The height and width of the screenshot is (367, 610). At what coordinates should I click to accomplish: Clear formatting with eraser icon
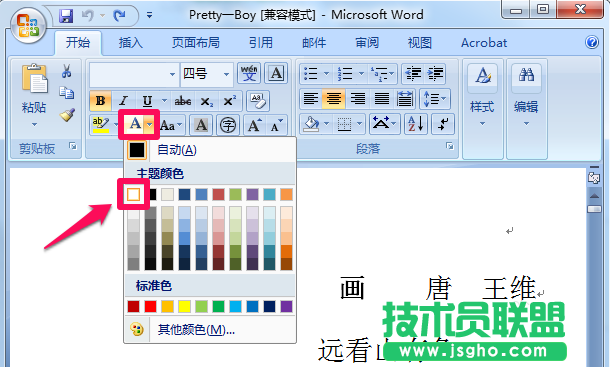click(258, 101)
